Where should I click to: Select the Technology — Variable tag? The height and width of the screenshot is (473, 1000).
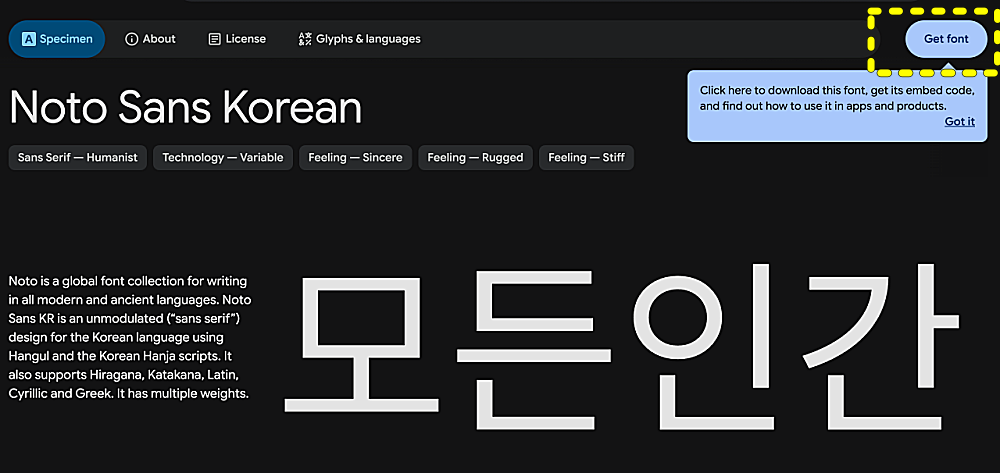tap(223, 157)
